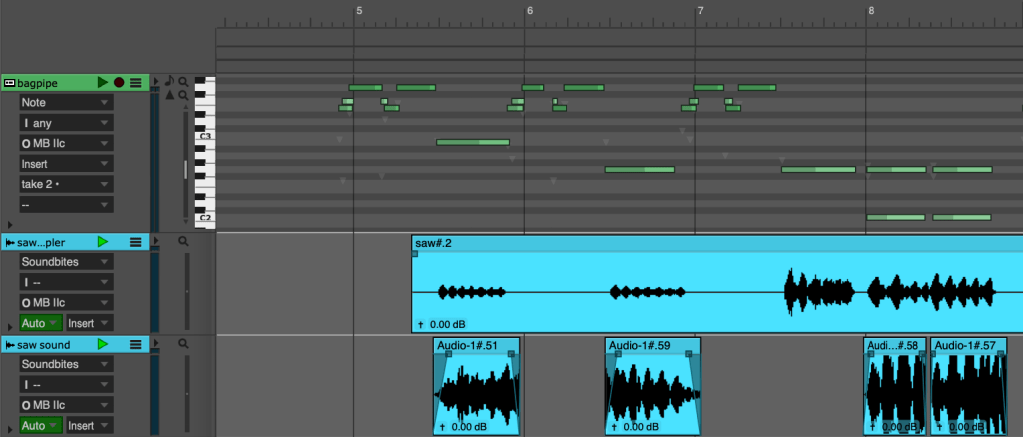Click the Insert button on the saw...pler track
The image size is (1023, 437).
coord(88,323)
